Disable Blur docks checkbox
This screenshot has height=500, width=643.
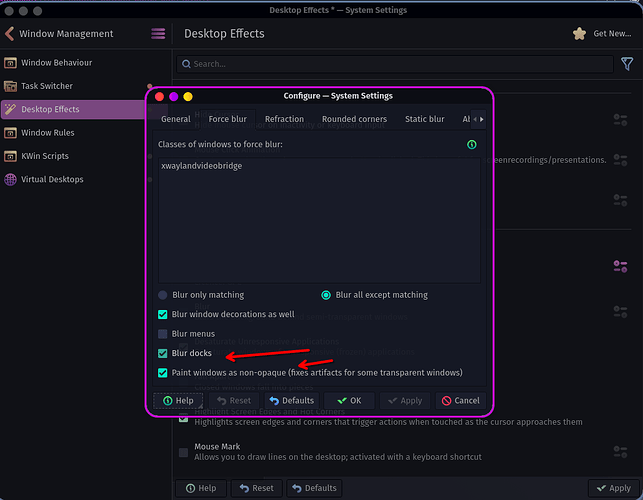coord(163,353)
